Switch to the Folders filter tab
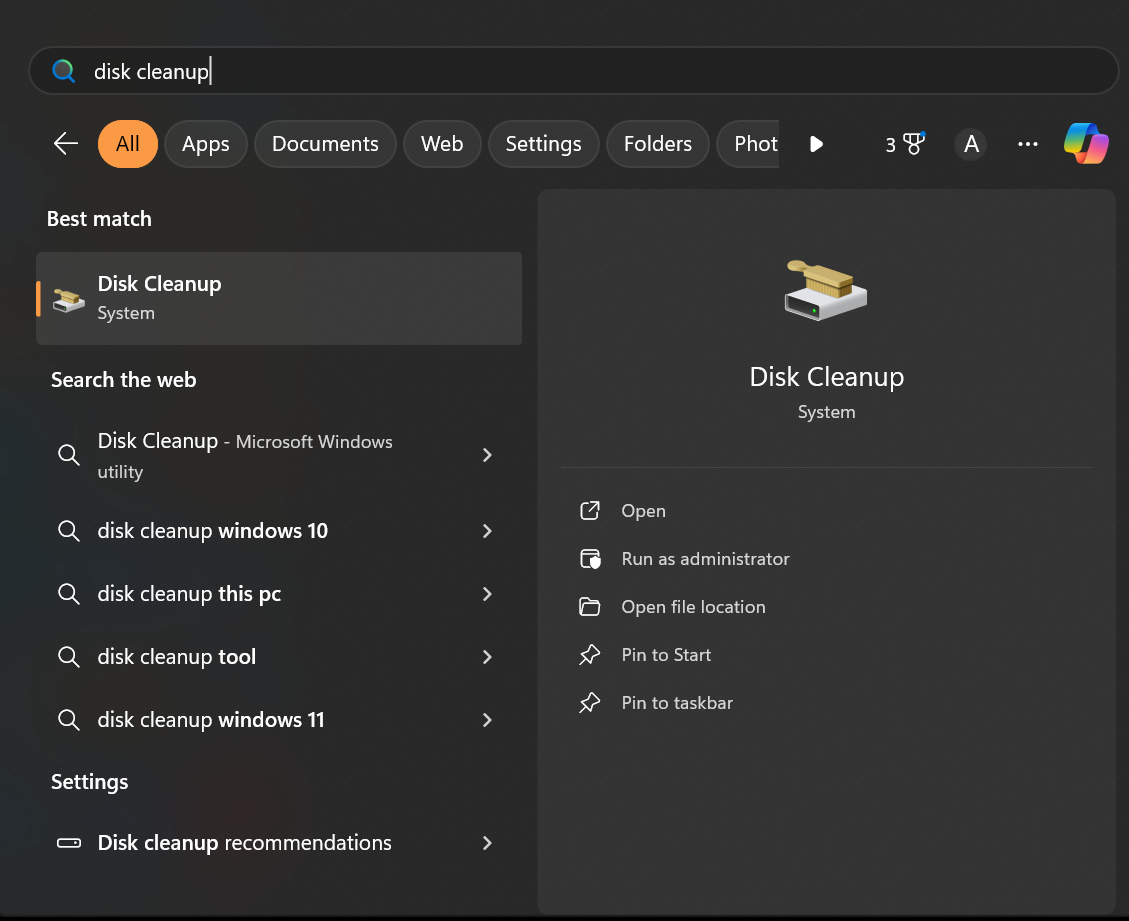This screenshot has height=921, width=1129. [x=657, y=144]
